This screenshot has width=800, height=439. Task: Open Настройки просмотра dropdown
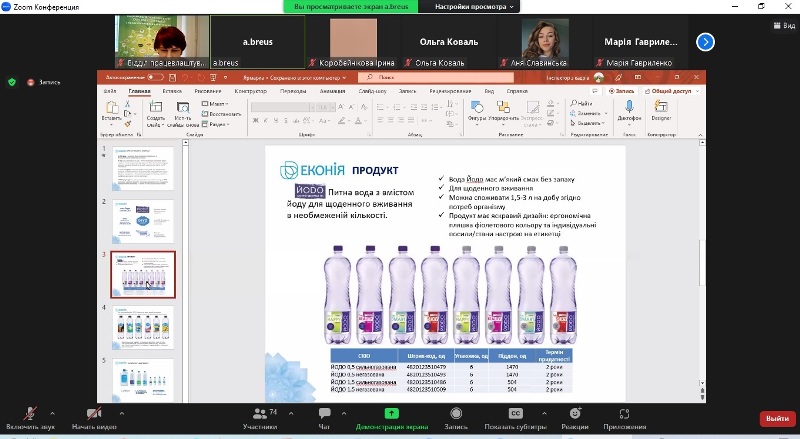(x=474, y=7)
